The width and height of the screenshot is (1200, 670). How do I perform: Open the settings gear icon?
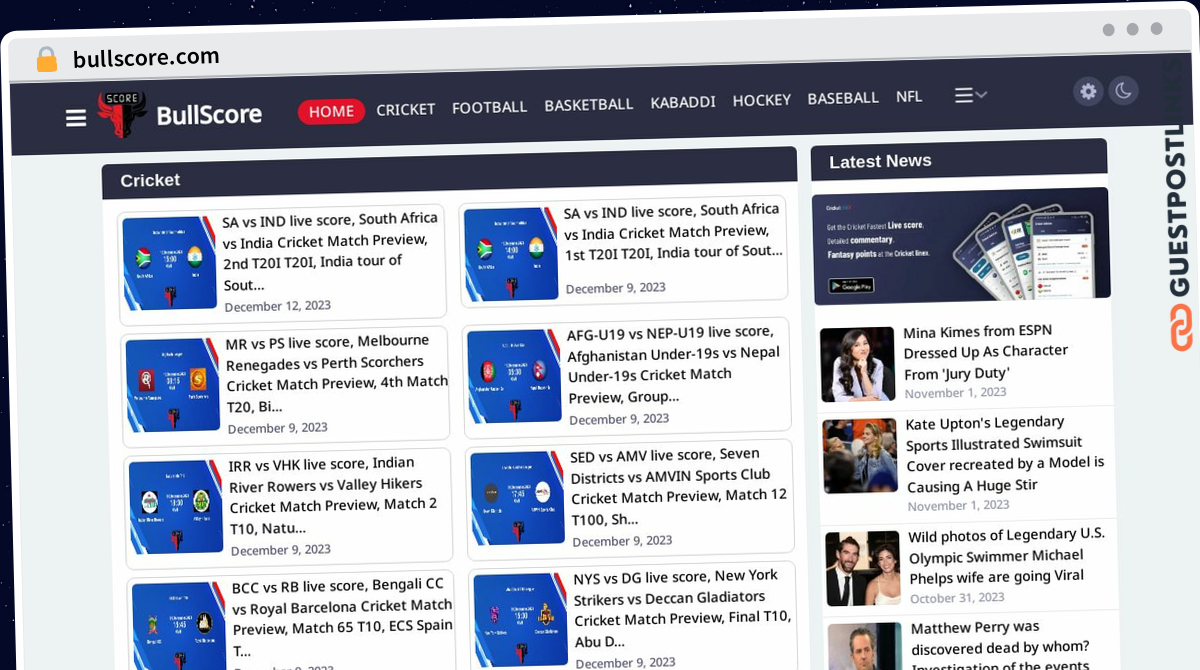[x=1088, y=91]
